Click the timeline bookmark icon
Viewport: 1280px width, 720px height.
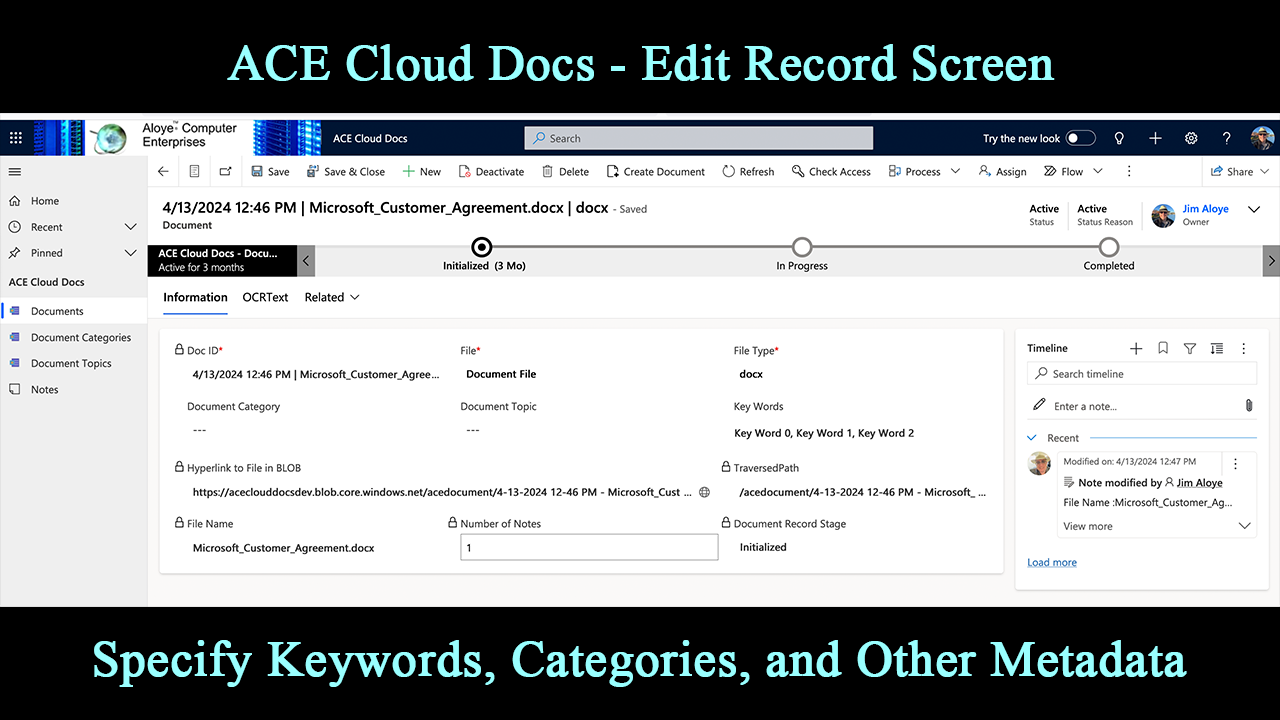1163,348
